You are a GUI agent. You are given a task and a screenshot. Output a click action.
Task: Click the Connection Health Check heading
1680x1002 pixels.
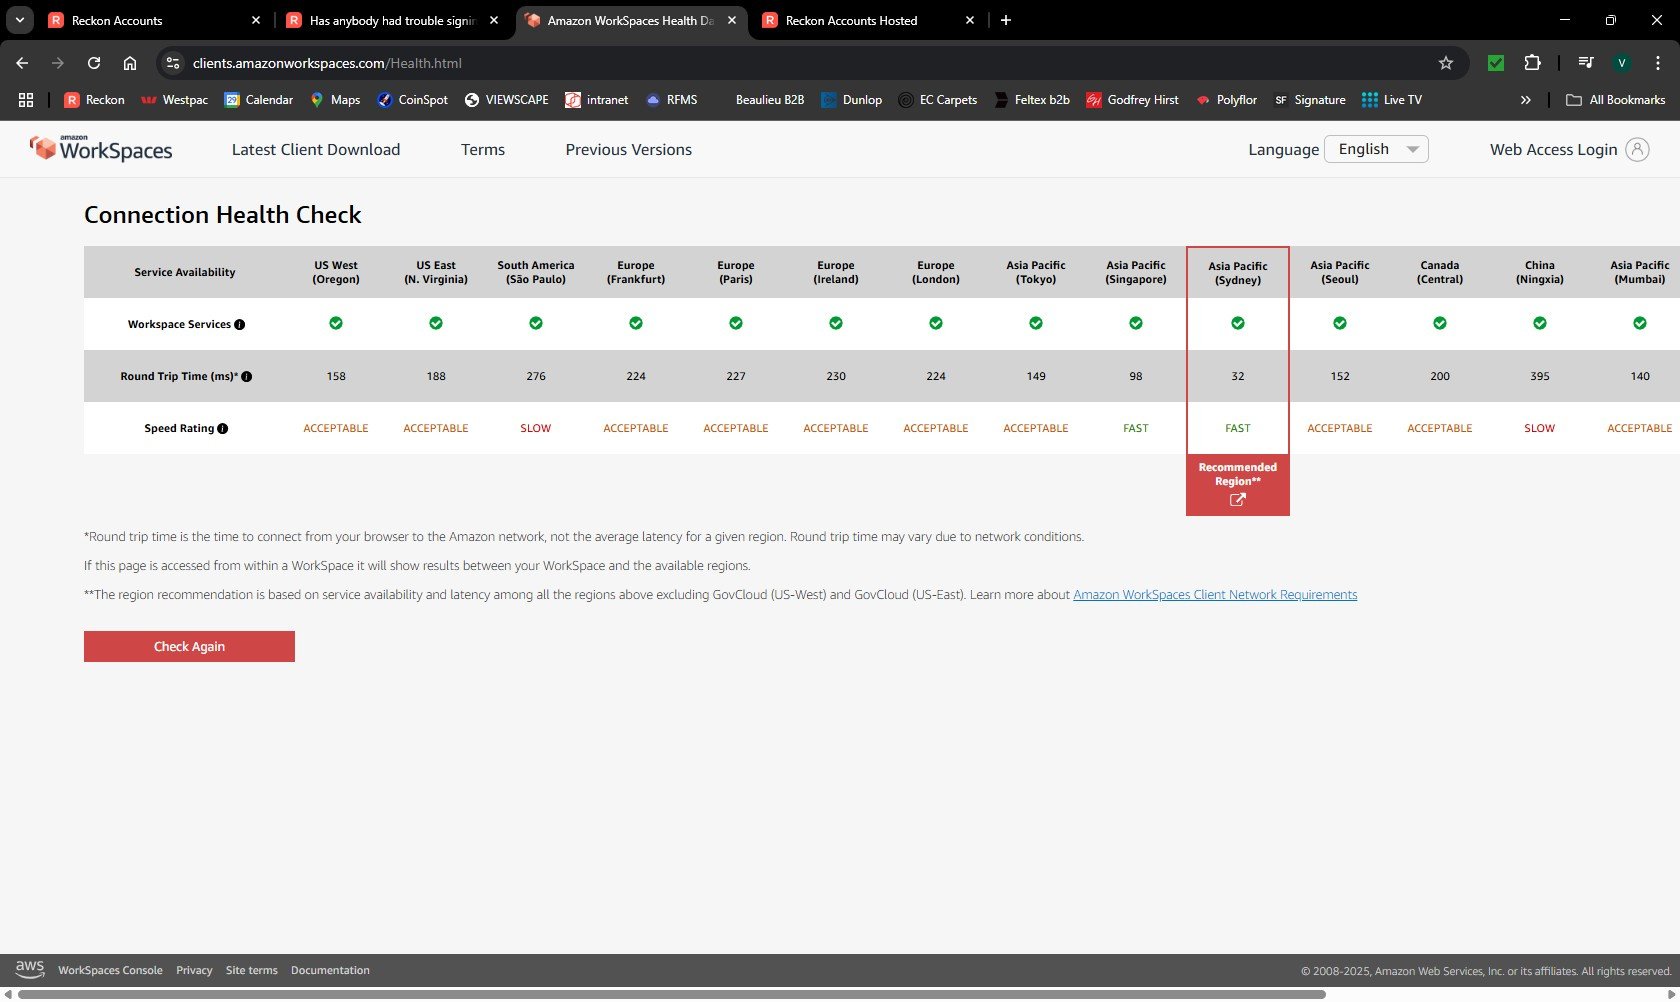[223, 215]
